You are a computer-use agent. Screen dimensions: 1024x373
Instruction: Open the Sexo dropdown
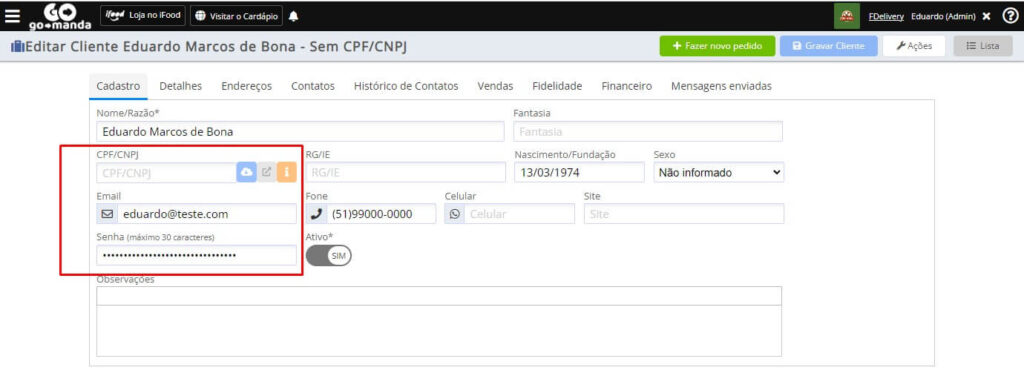718,172
